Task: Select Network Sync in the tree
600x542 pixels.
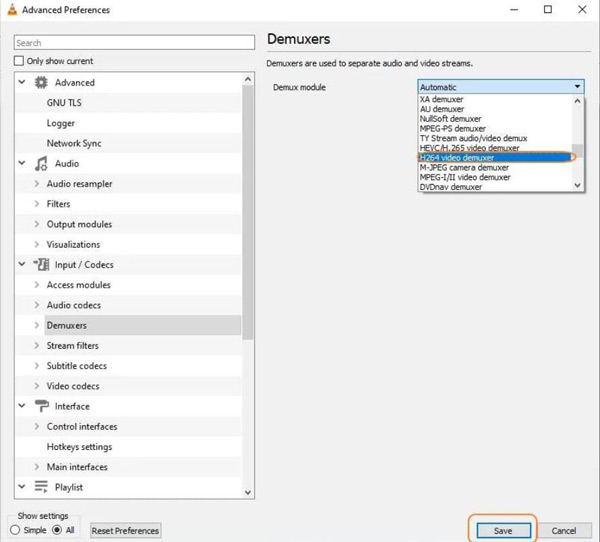Action: point(74,143)
